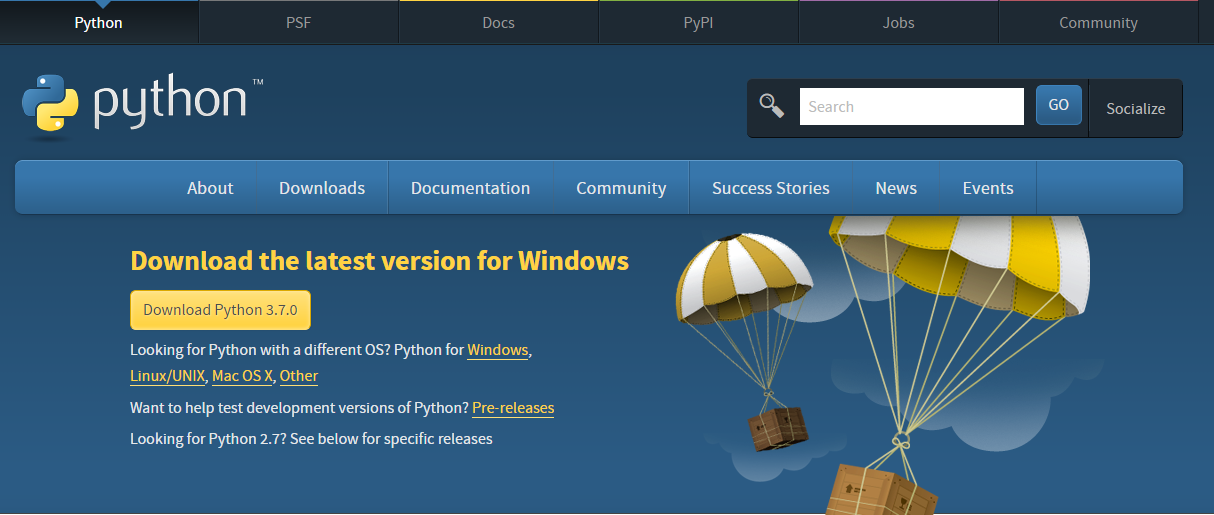Open the Downloads menu
The width and height of the screenshot is (1214, 515).
tap(322, 188)
